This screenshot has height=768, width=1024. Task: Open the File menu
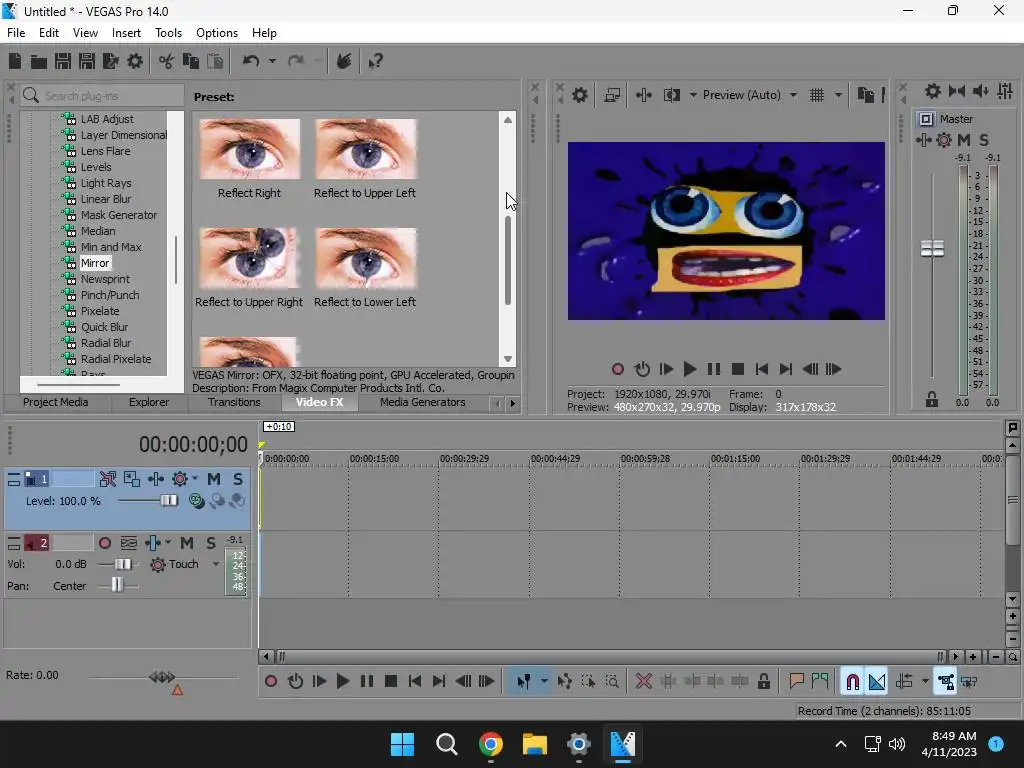click(x=16, y=33)
